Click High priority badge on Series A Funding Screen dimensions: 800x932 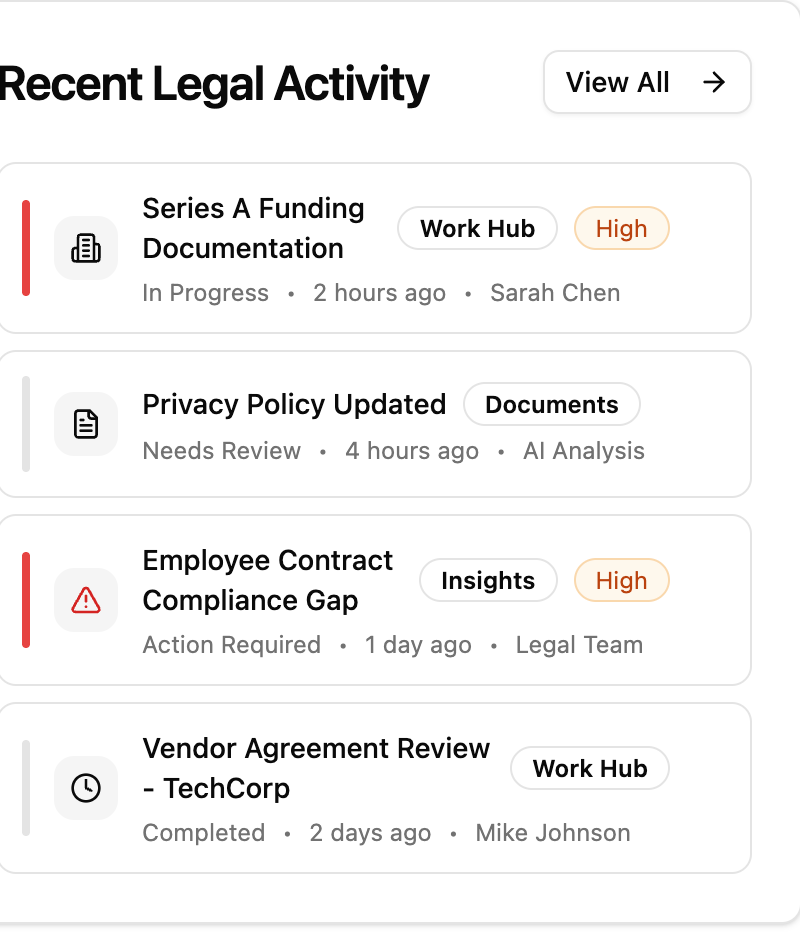621,229
